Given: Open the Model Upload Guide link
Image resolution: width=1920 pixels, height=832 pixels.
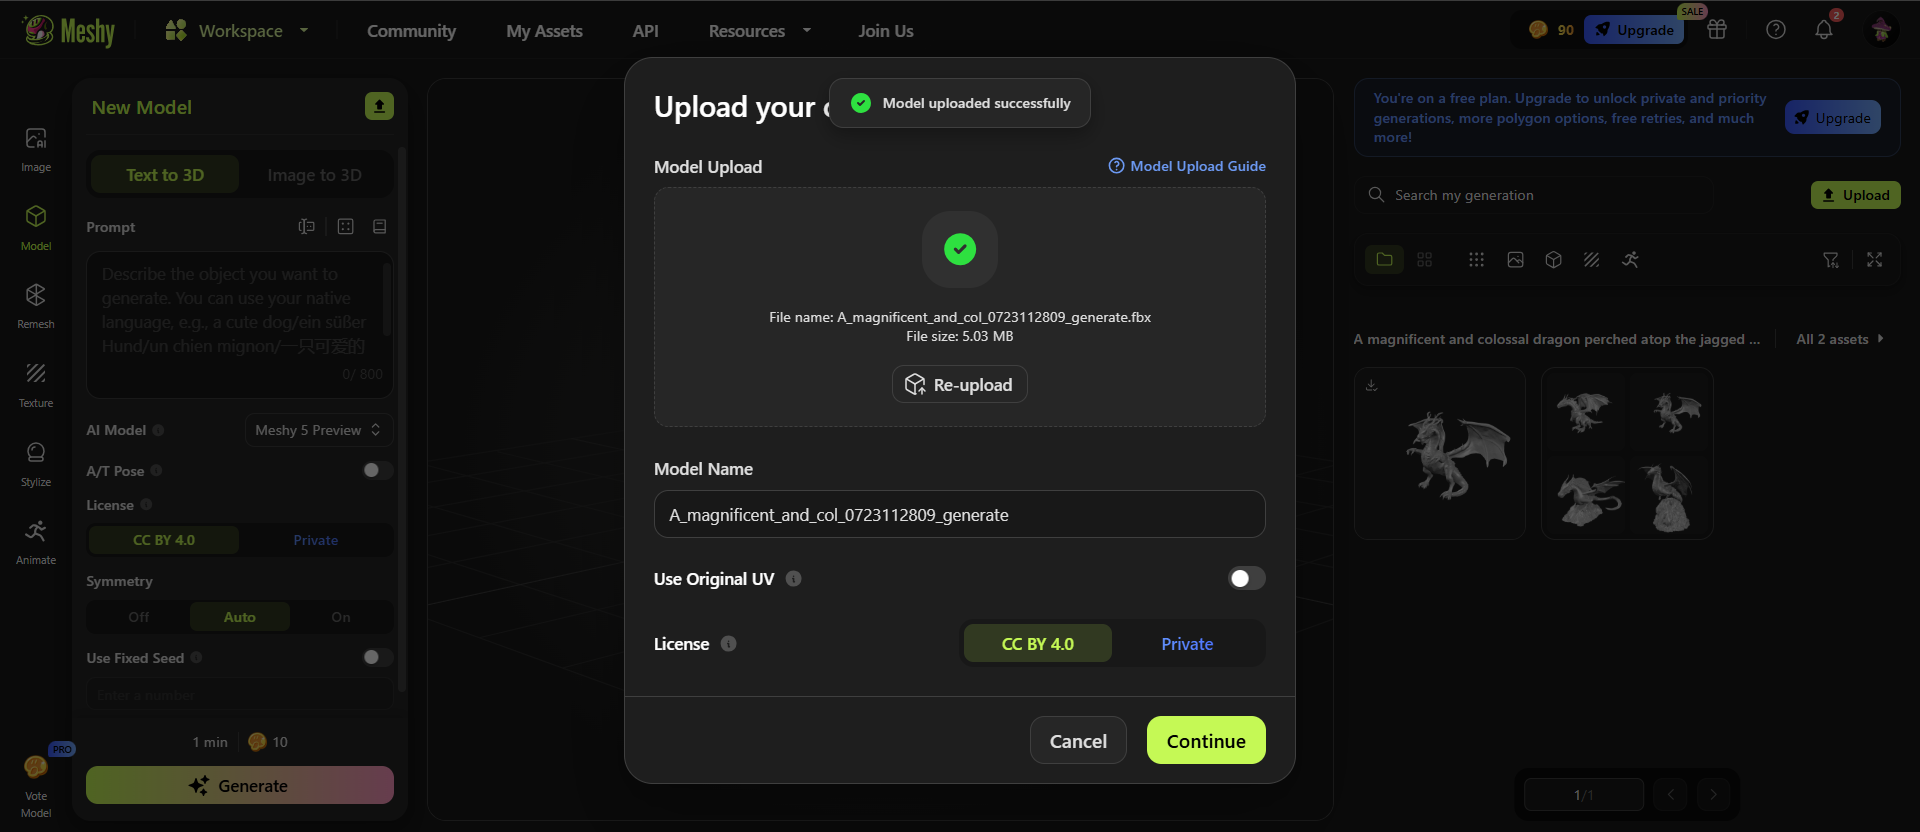Looking at the screenshot, I should click(1187, 166).
